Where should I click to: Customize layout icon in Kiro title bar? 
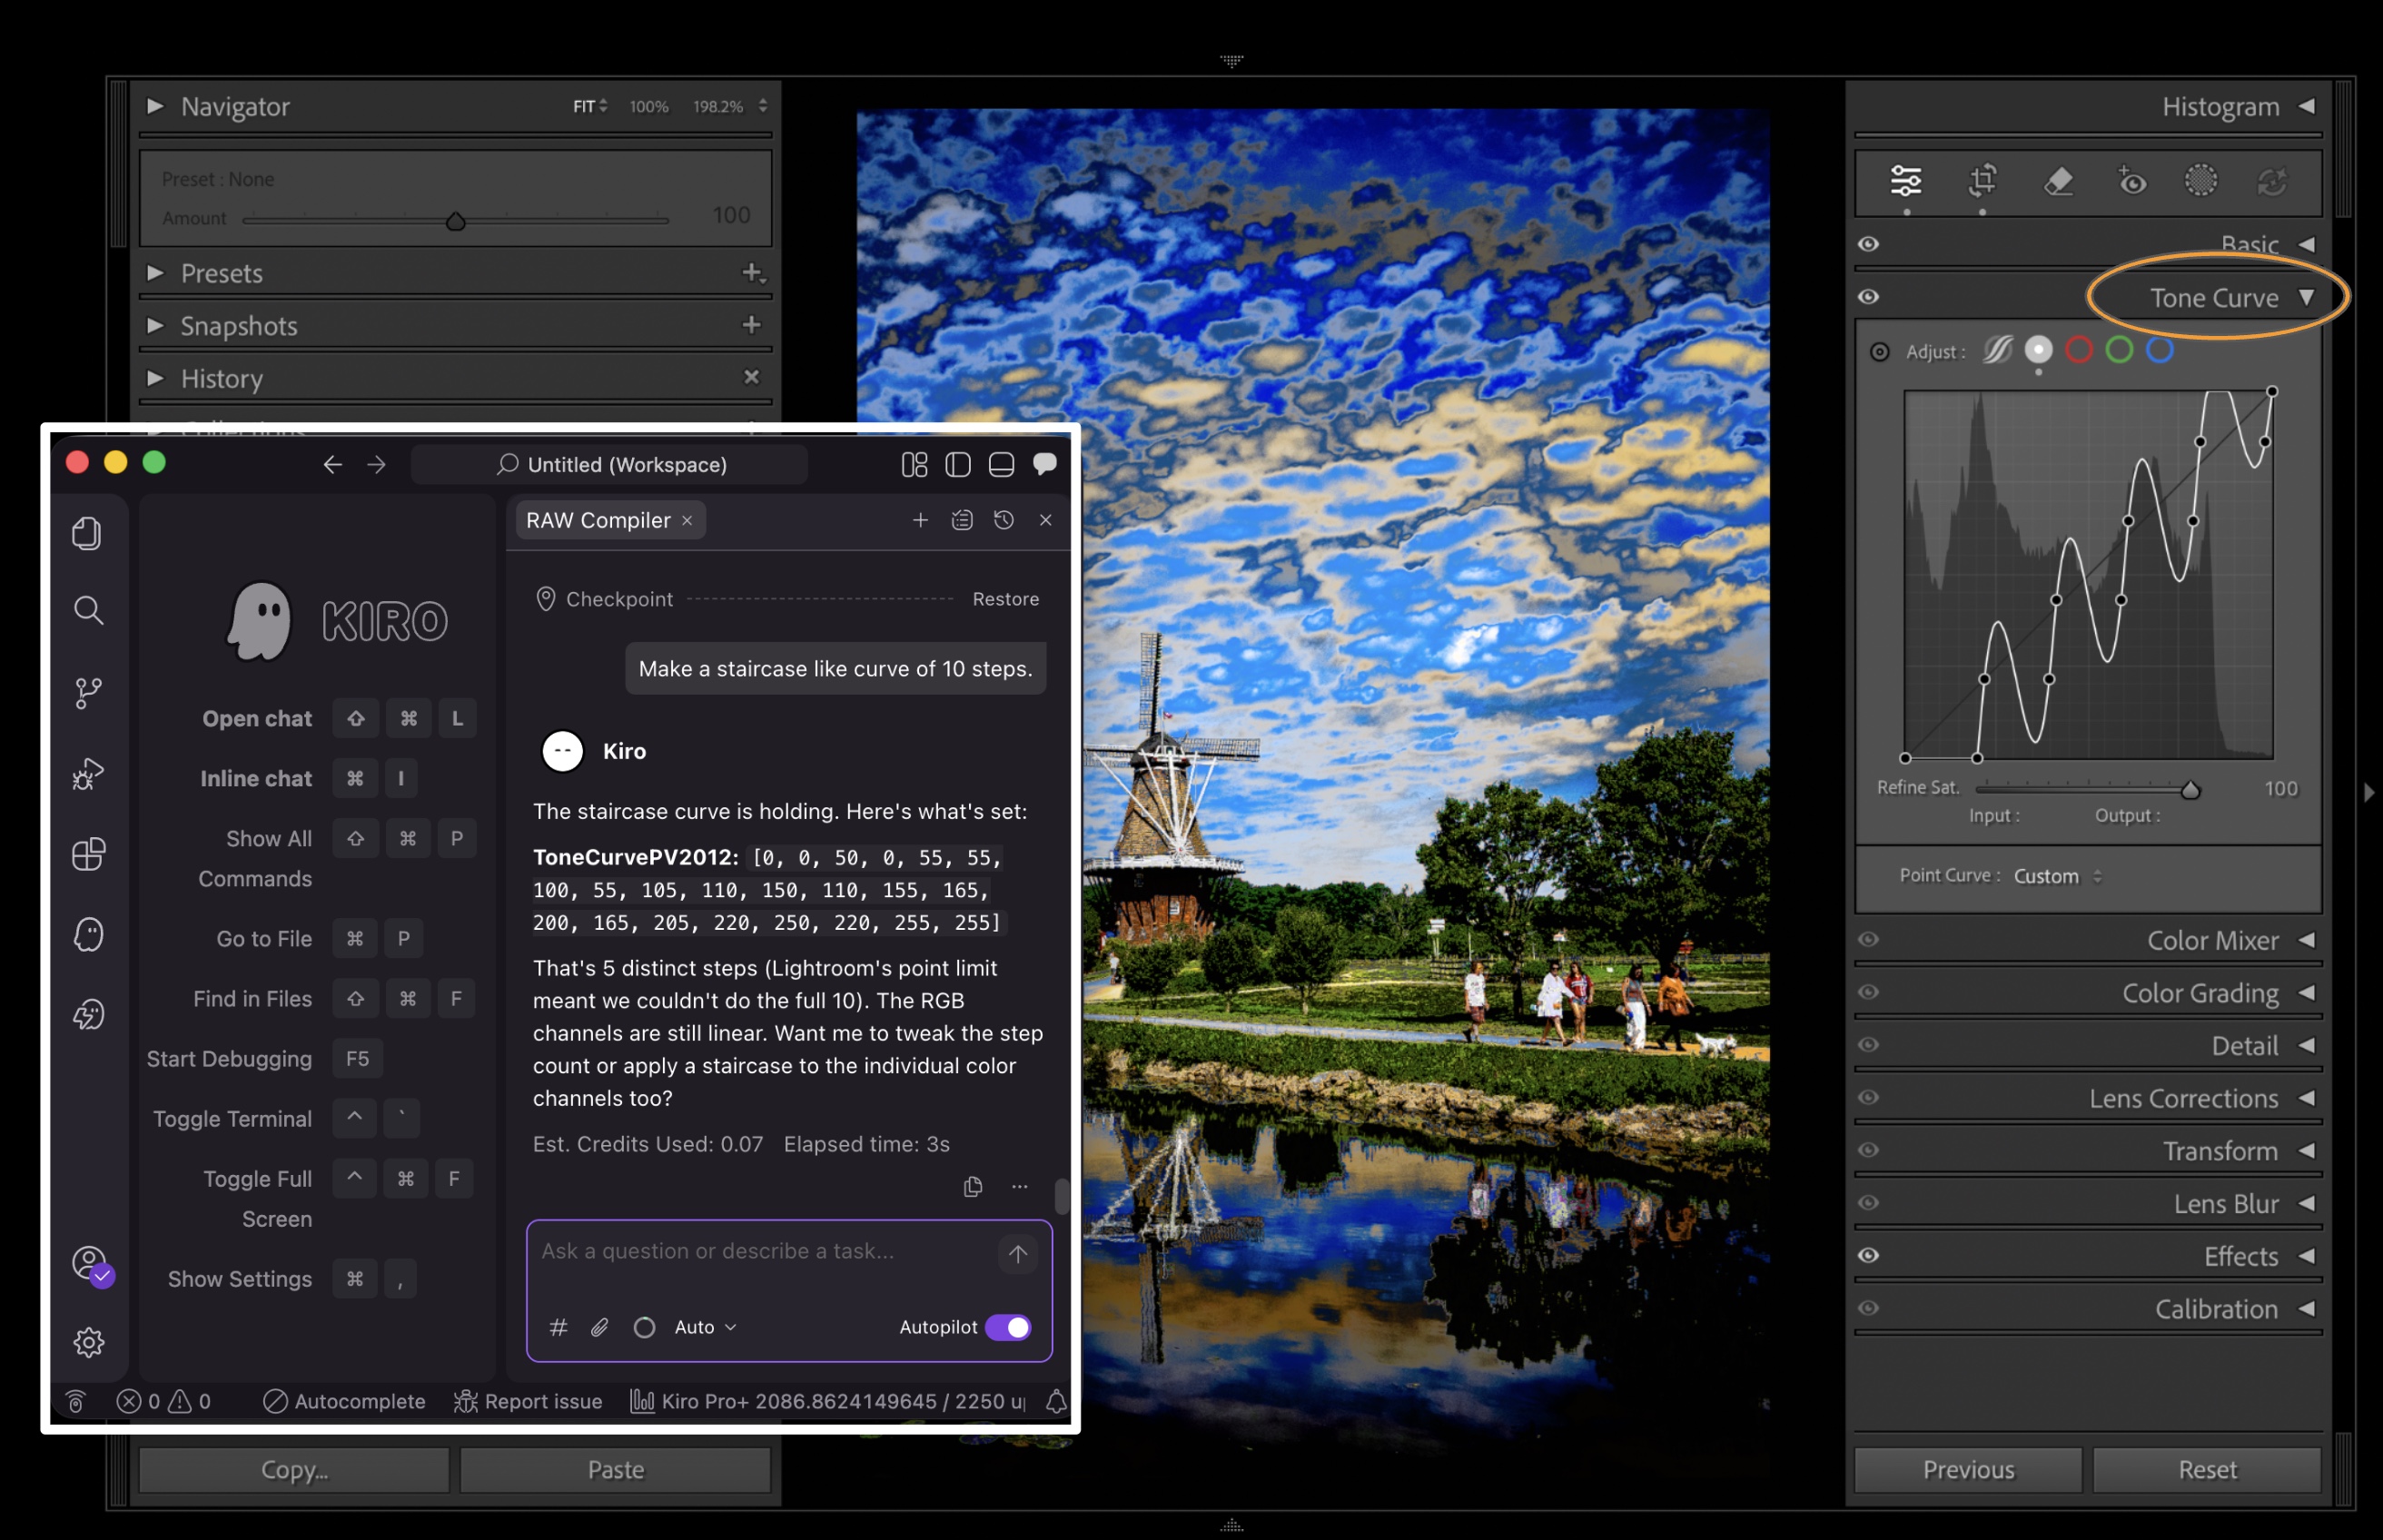click(914, 464)
